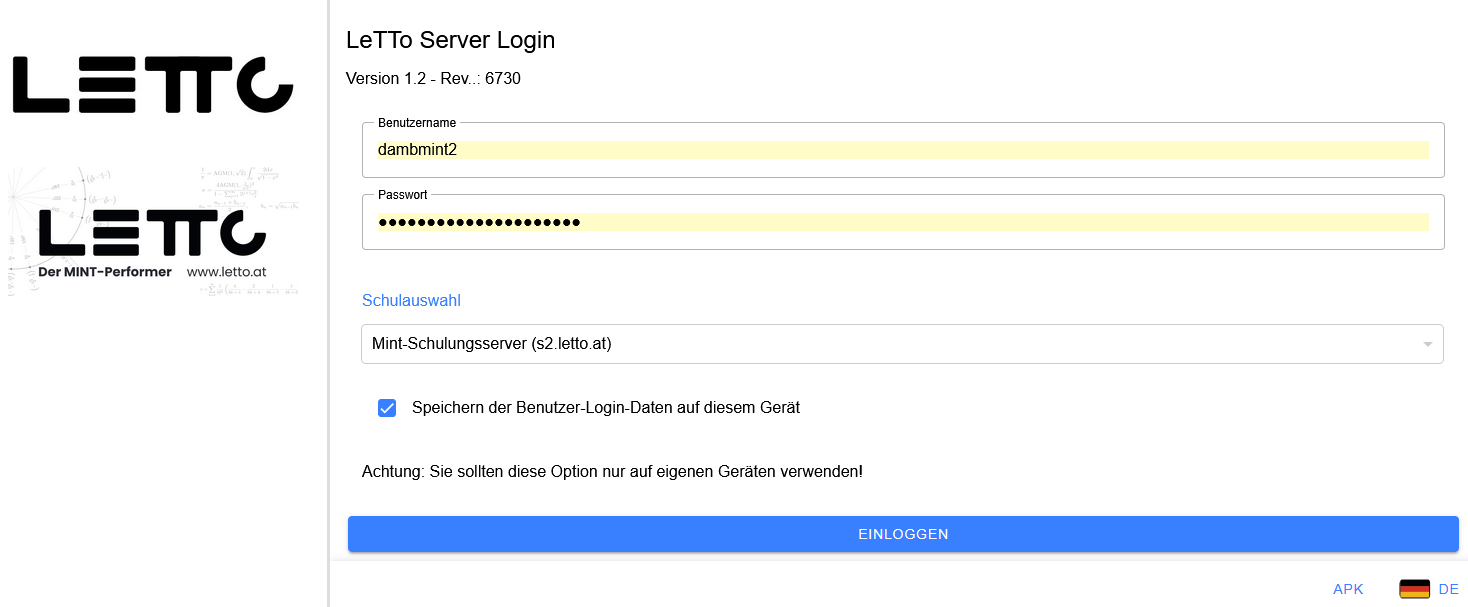Image resolution: width=1468 pixels, height=607 pixels.
Task: Click the small Passwort field label
Action: (x=402, y=195)
